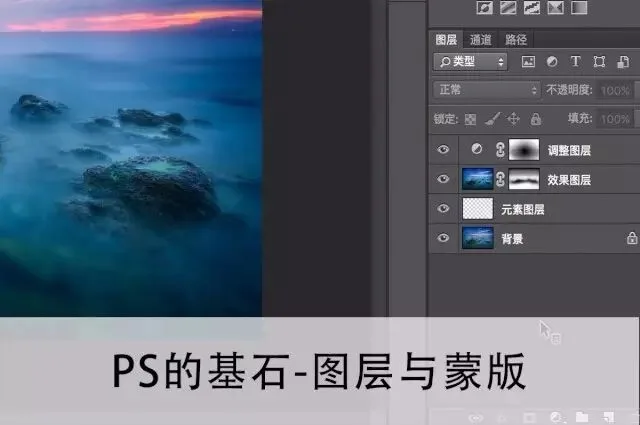Lock all (padlock icon next to 锁定)
Image resolution: width=640 pixels, height=425 pixels.
[536, 119]
